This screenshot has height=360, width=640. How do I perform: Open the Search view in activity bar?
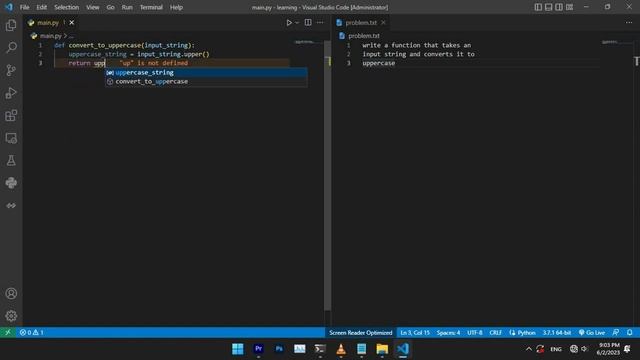point(11,48)
